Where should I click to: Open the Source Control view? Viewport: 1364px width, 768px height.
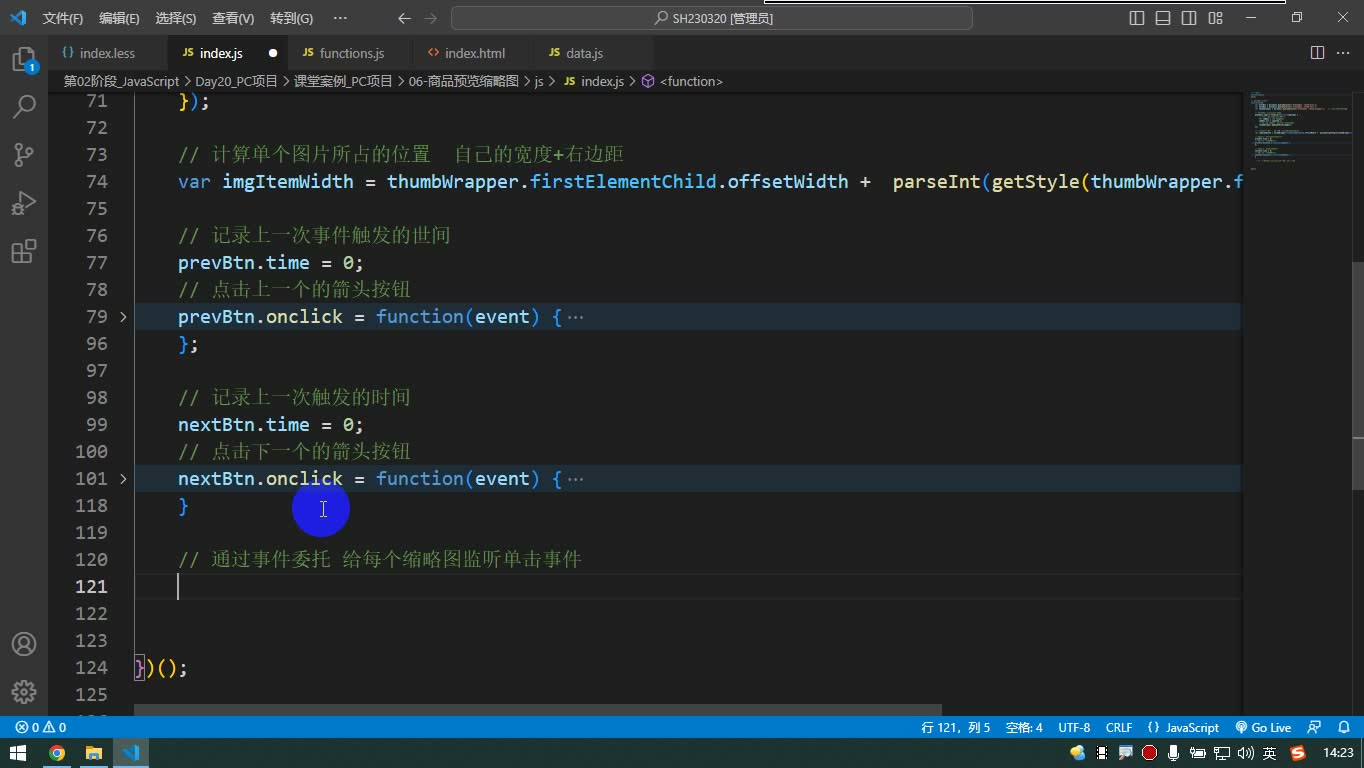[24, 155]
